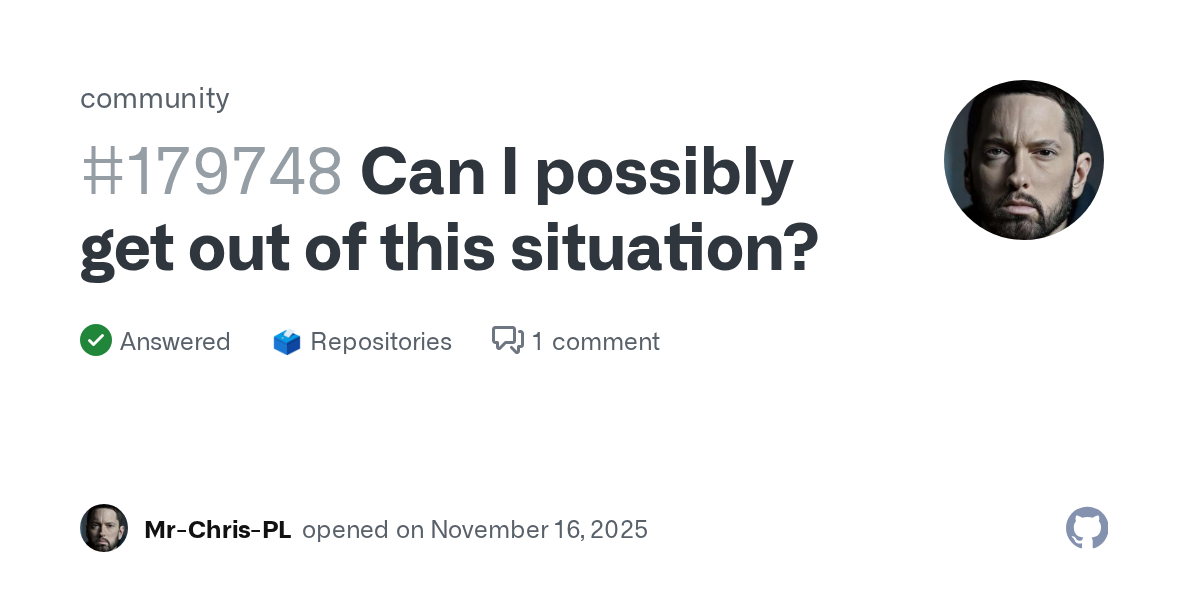Click the green Answered checkmark icon
Screen dimensions: 1200x600
[x=96, y=341]
